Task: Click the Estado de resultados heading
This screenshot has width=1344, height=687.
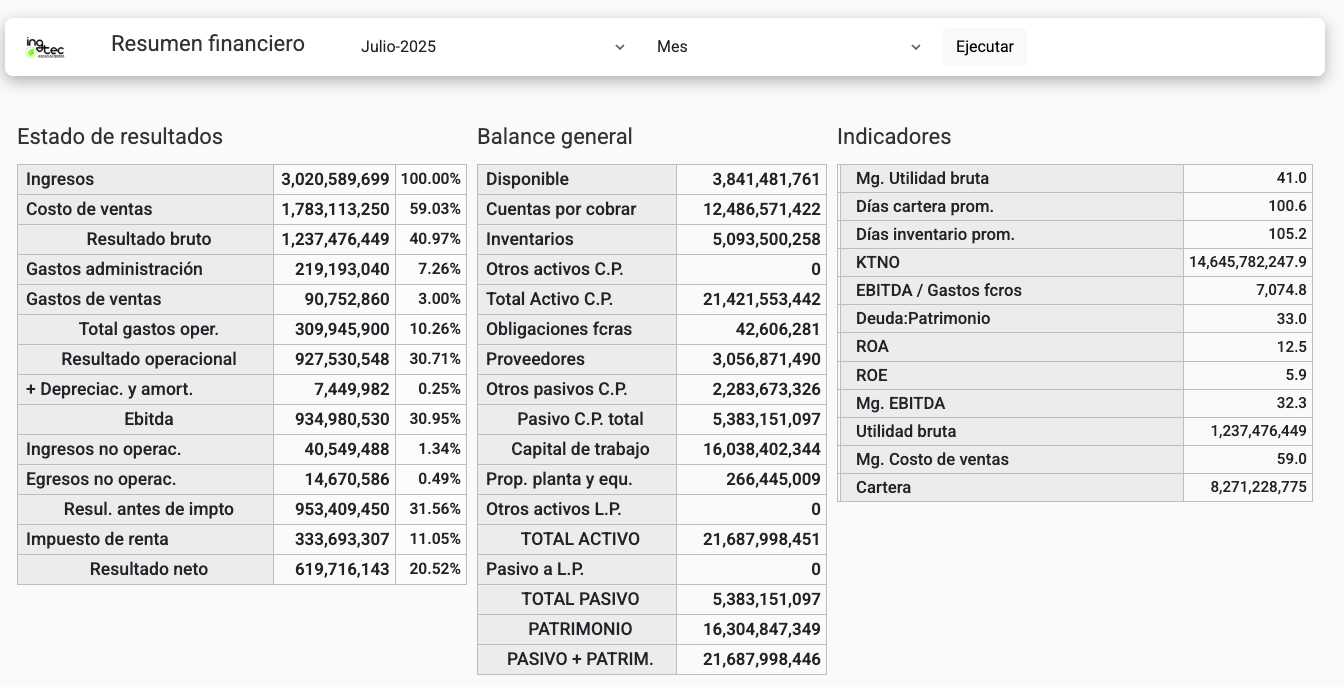Action: pyautogui.click(x=120, y=137)
